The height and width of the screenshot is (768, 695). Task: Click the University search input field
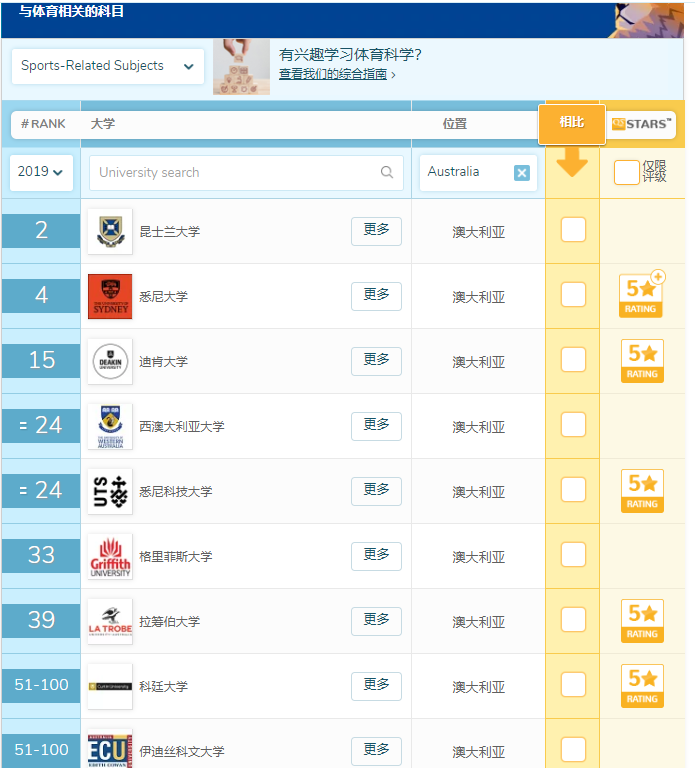pos(235,172)
